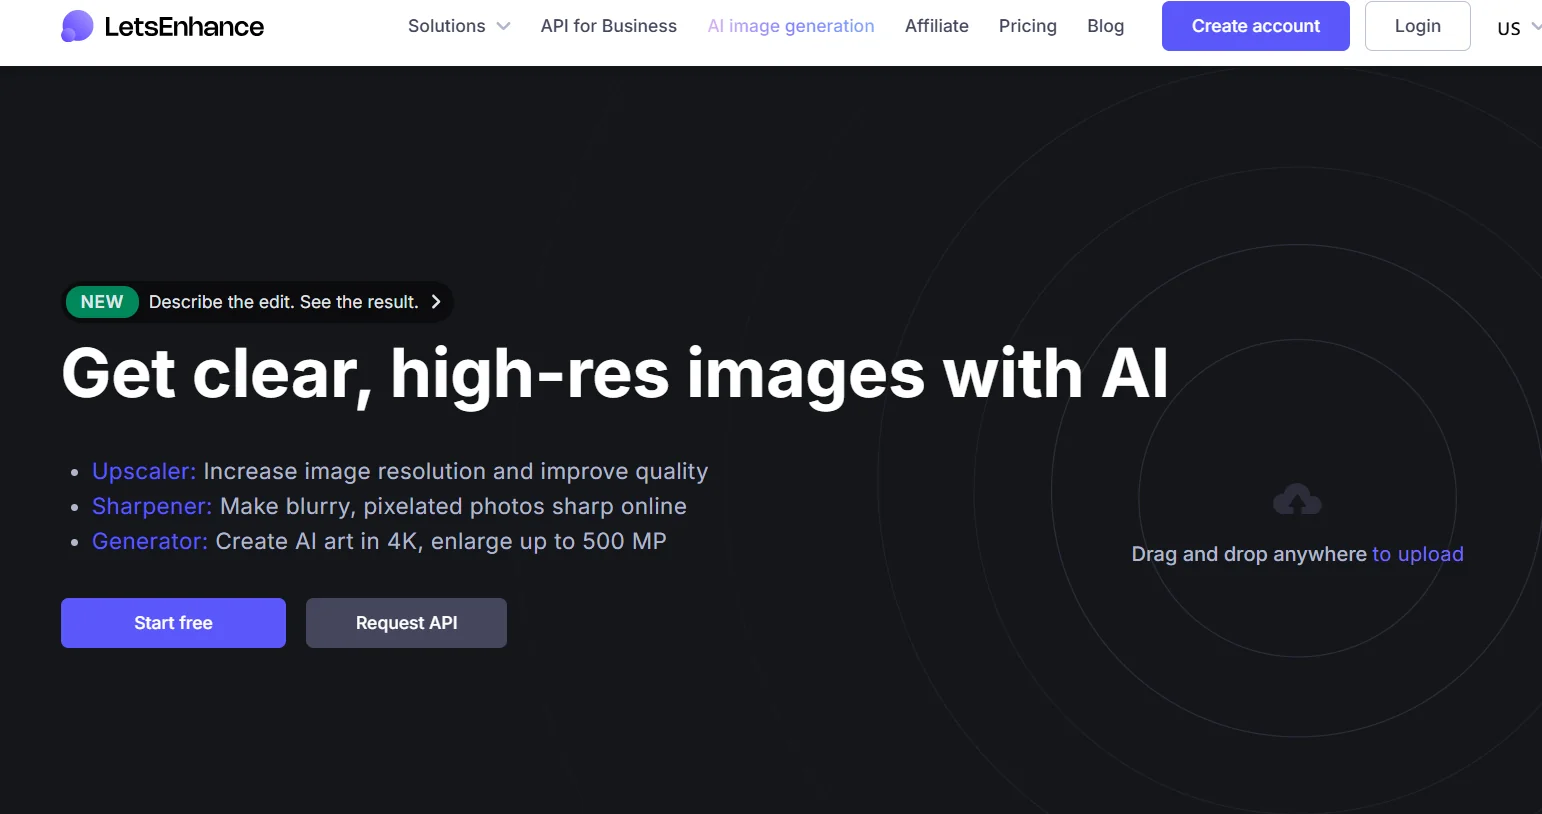
Task: Click the Create account button
Action: [1255, 26]
